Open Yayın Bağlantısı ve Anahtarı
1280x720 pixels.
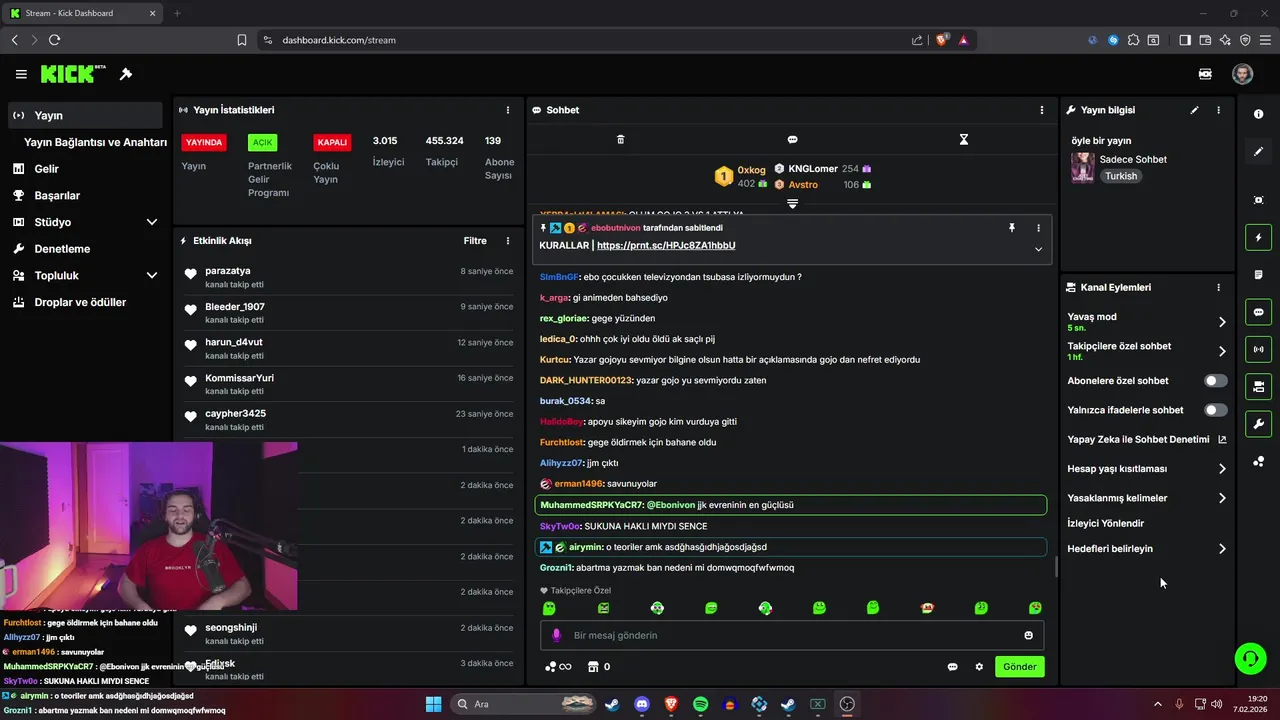coord(95,142)
